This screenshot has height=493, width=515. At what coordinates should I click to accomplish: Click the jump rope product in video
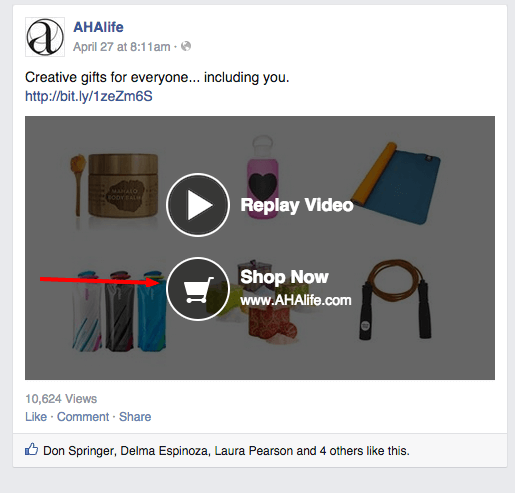[395, 299]
